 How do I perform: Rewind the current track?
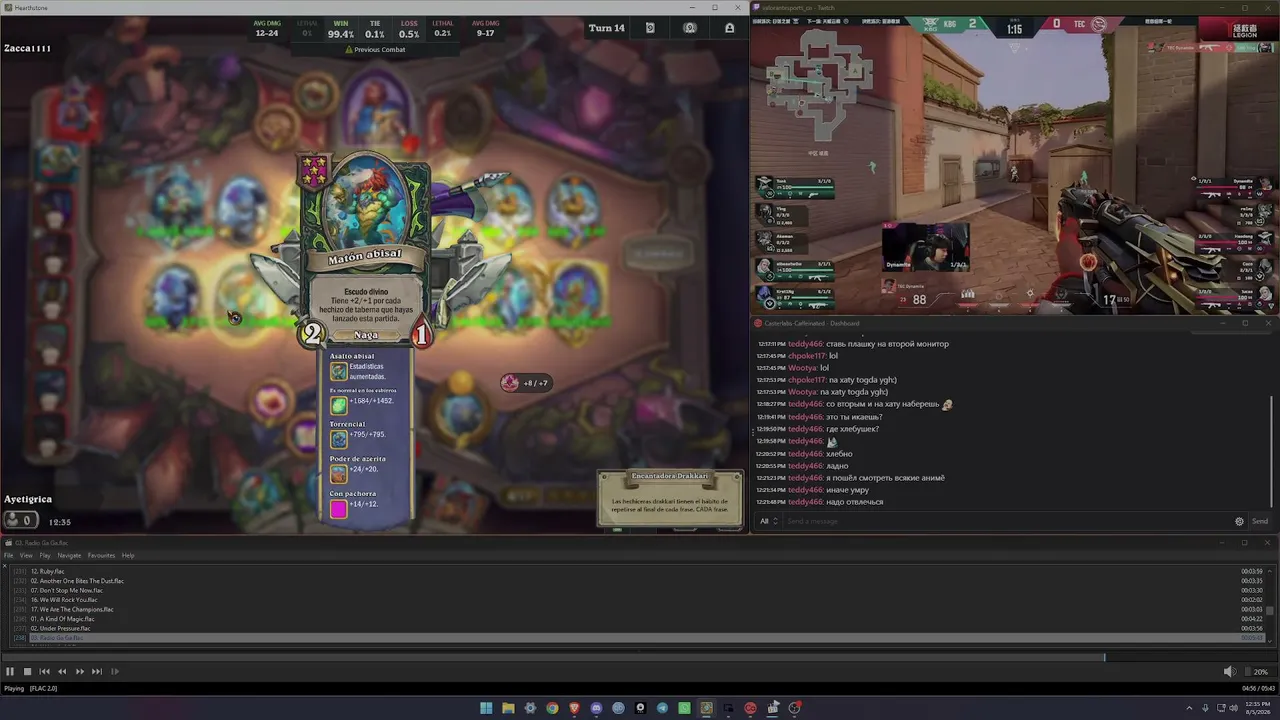tap(62, 672)
